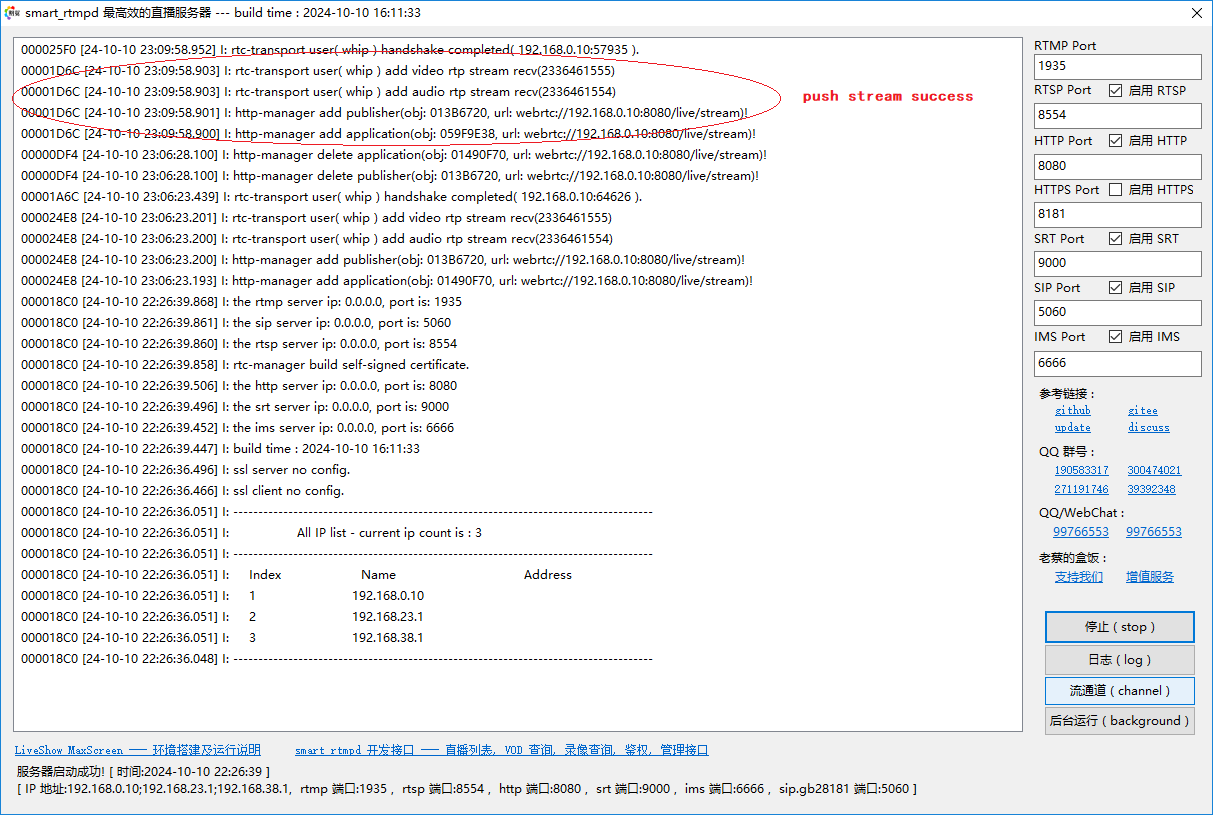Viewport: 1213px width, 815px height.
Task: Visit the gitee reference link
Action: click(x=1142, y=411)
